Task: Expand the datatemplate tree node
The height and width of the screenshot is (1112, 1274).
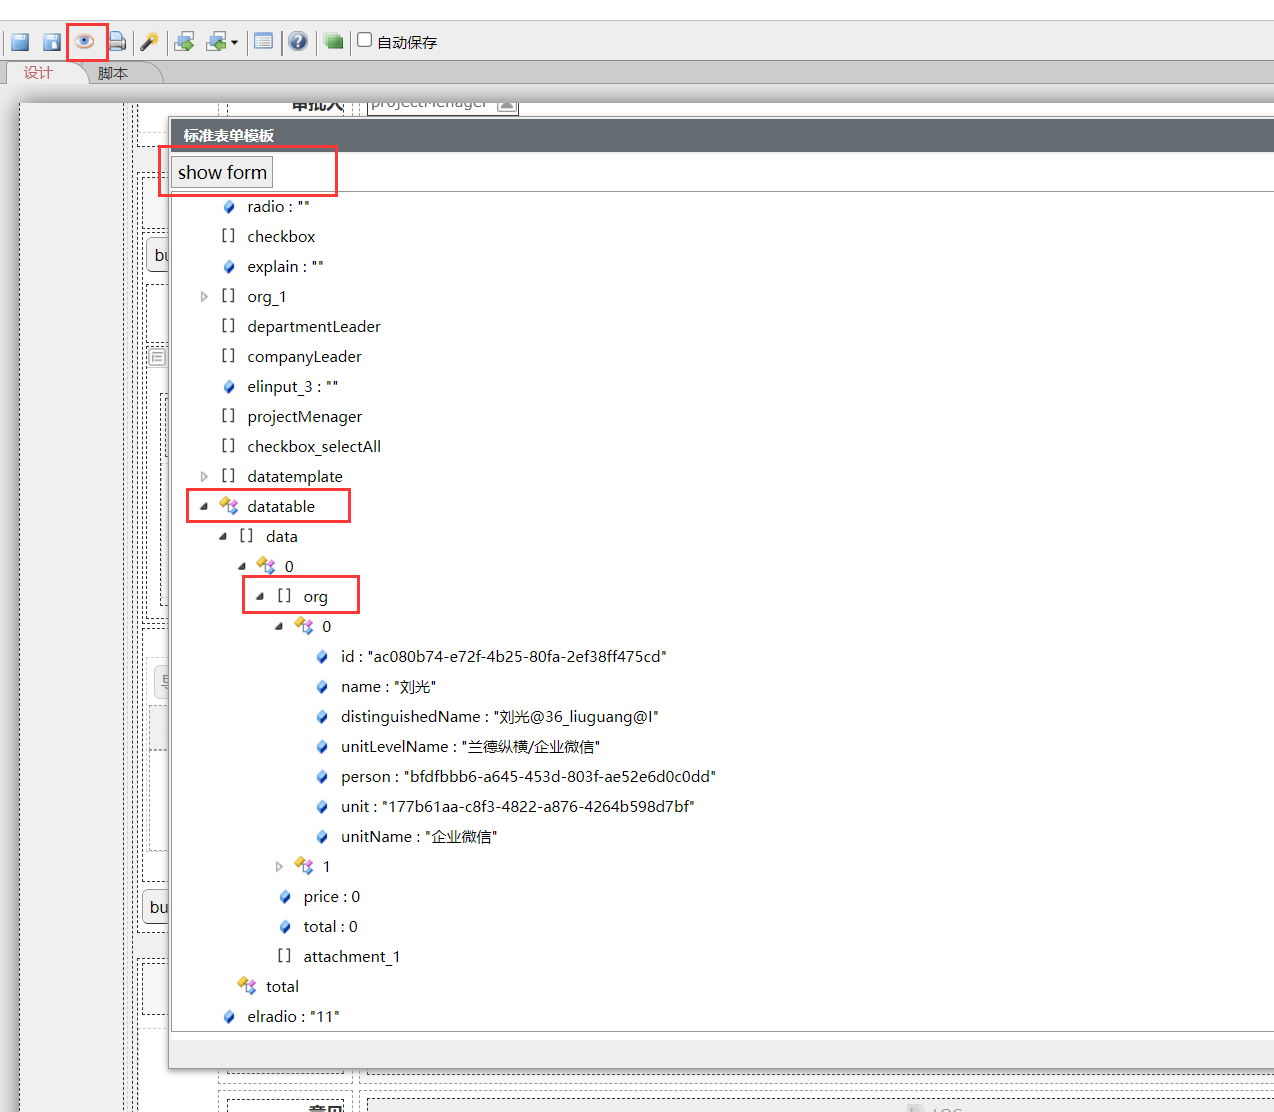Action: click(x=204, y=477)
